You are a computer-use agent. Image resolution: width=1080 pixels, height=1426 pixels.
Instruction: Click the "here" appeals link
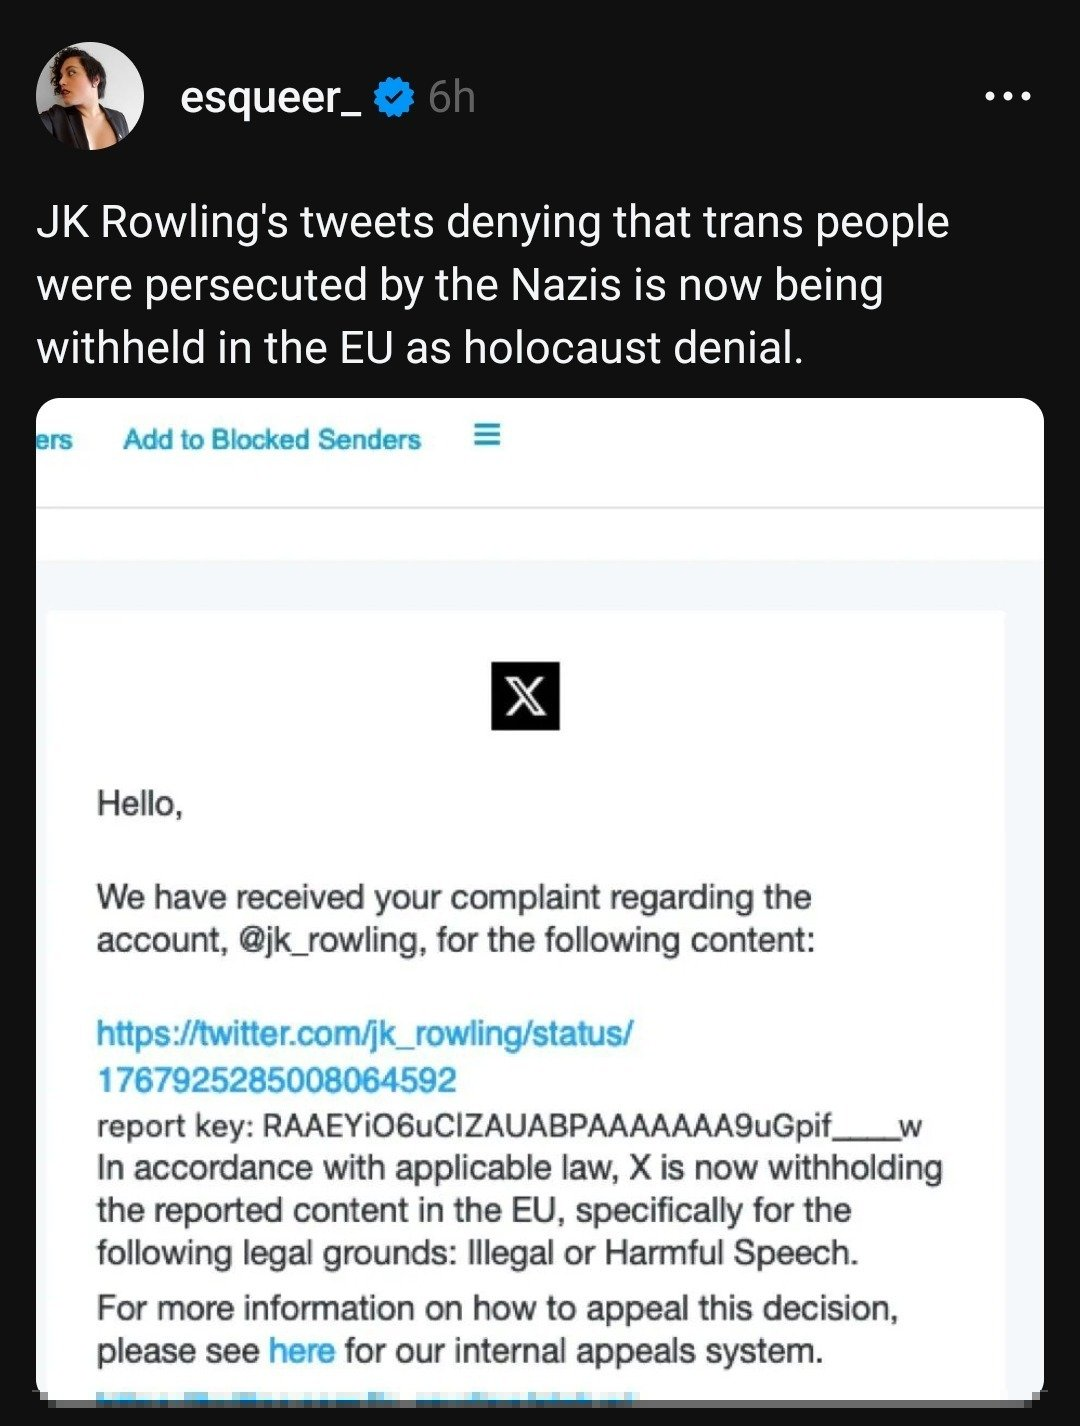pyautogui.click(x=301, y=1351)
